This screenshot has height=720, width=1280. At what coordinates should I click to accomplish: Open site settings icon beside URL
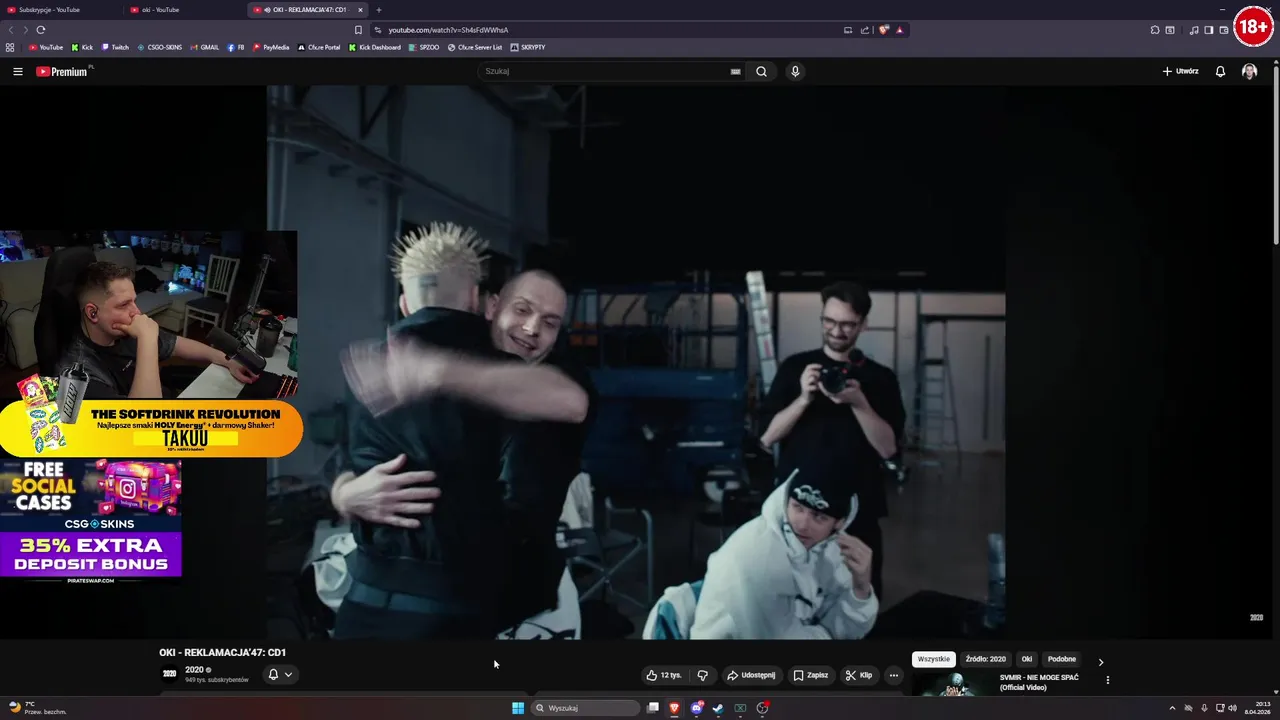click(x=377, y=30)
